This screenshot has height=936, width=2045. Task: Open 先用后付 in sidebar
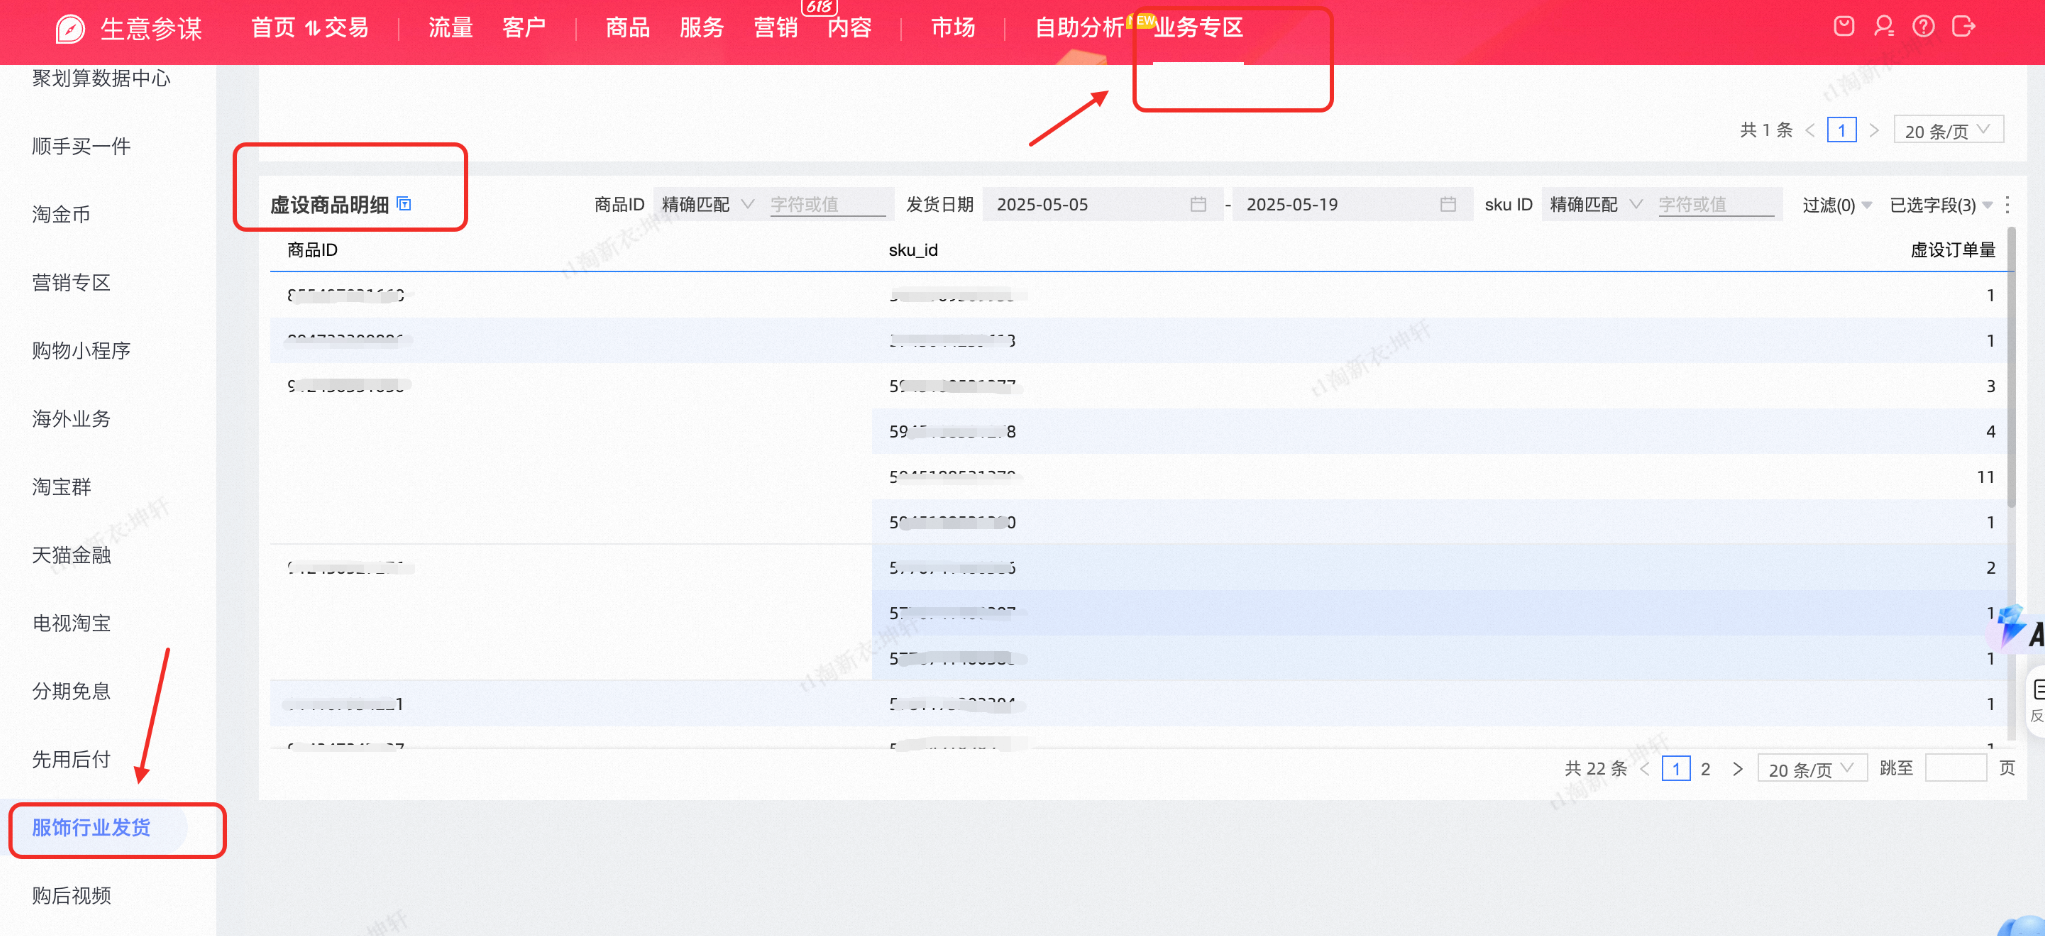(71, 759)
